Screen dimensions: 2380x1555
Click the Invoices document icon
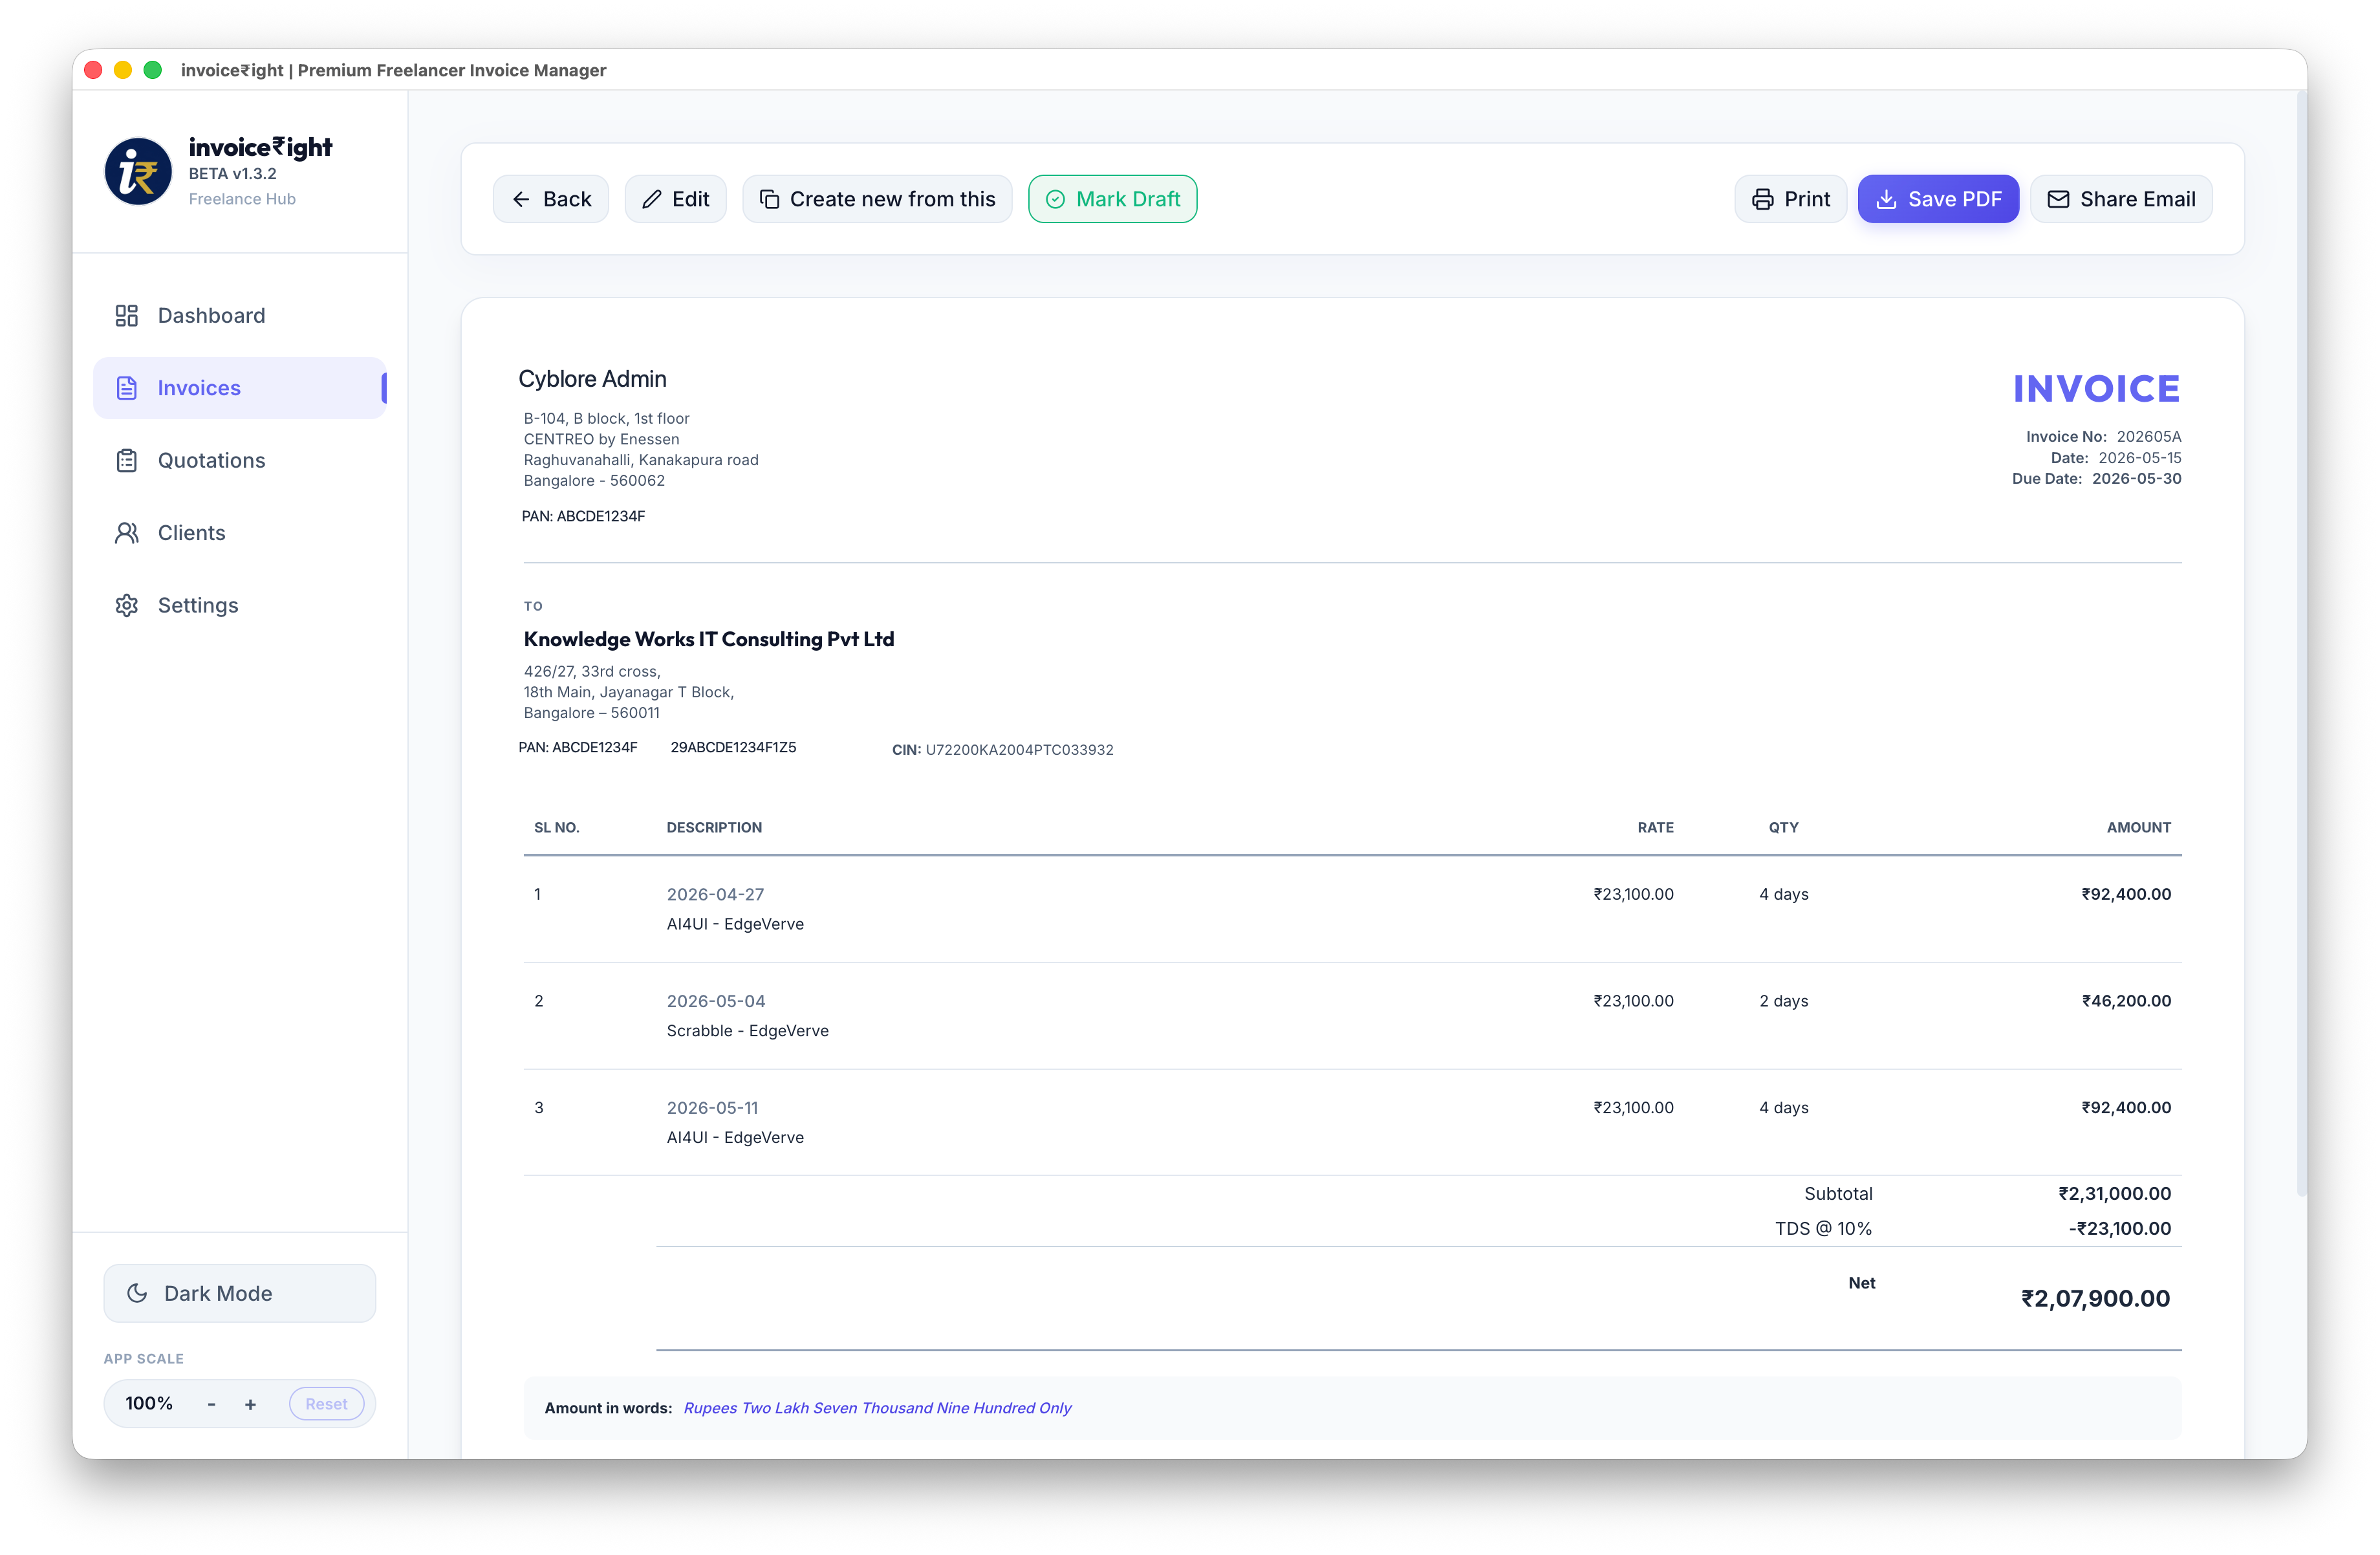[x=126, y=388]
